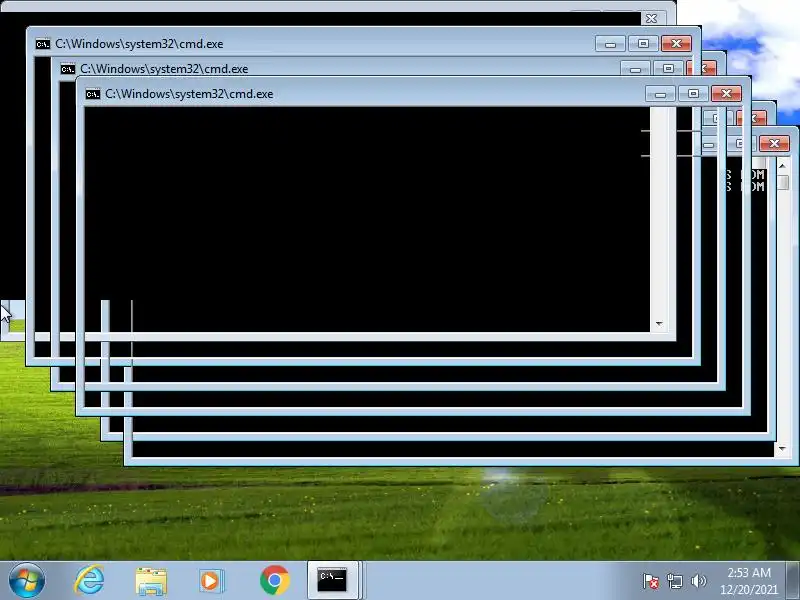Open Windows Explorer folder icon in taskbar

pos(151,582)
